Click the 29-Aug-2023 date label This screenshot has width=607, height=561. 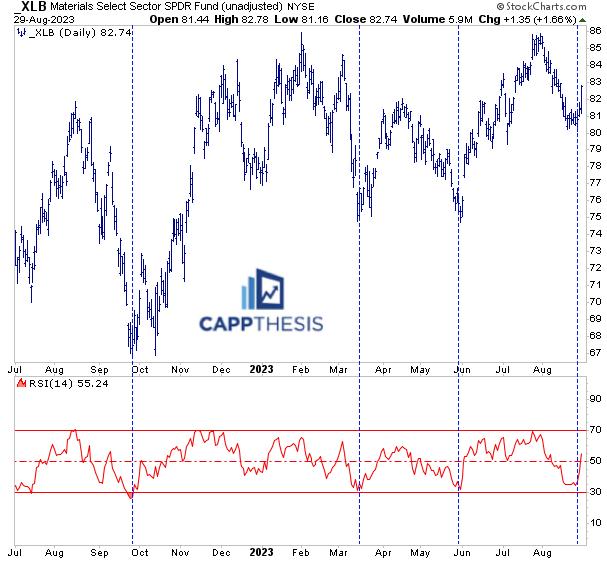click(41, 17)
